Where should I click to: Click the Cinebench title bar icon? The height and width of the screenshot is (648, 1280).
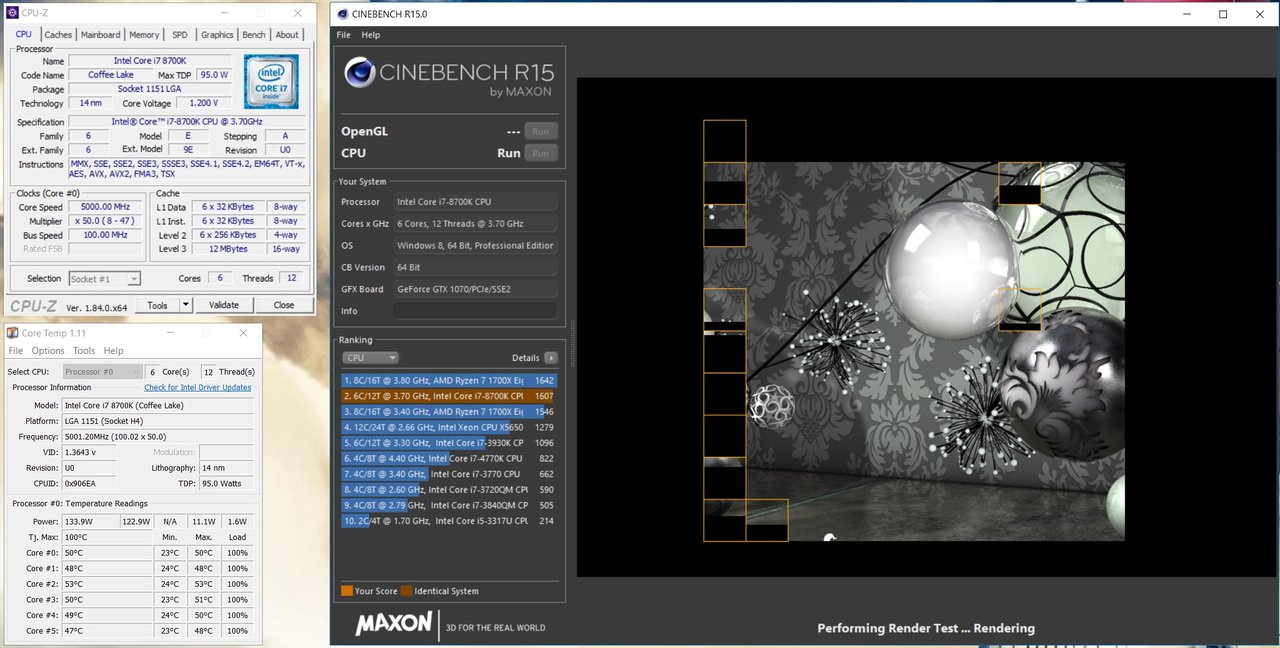(x=343, y=14)
